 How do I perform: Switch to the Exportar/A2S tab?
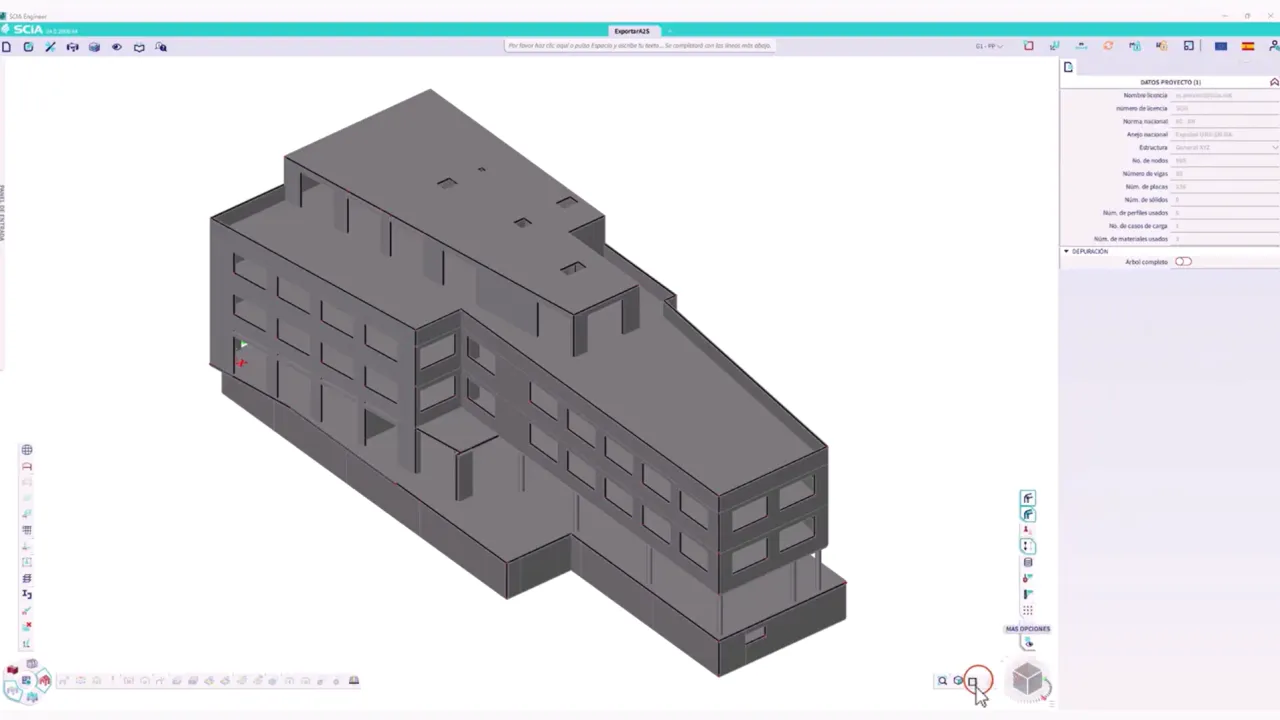631,31
